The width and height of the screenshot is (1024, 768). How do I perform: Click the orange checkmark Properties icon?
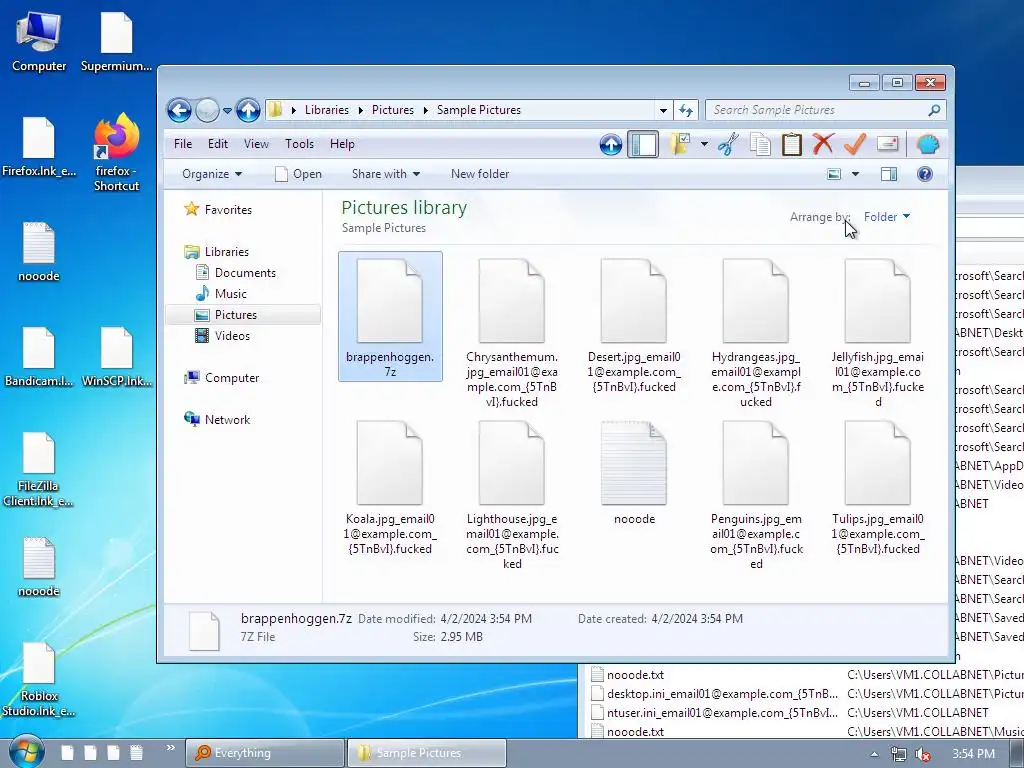854,144
